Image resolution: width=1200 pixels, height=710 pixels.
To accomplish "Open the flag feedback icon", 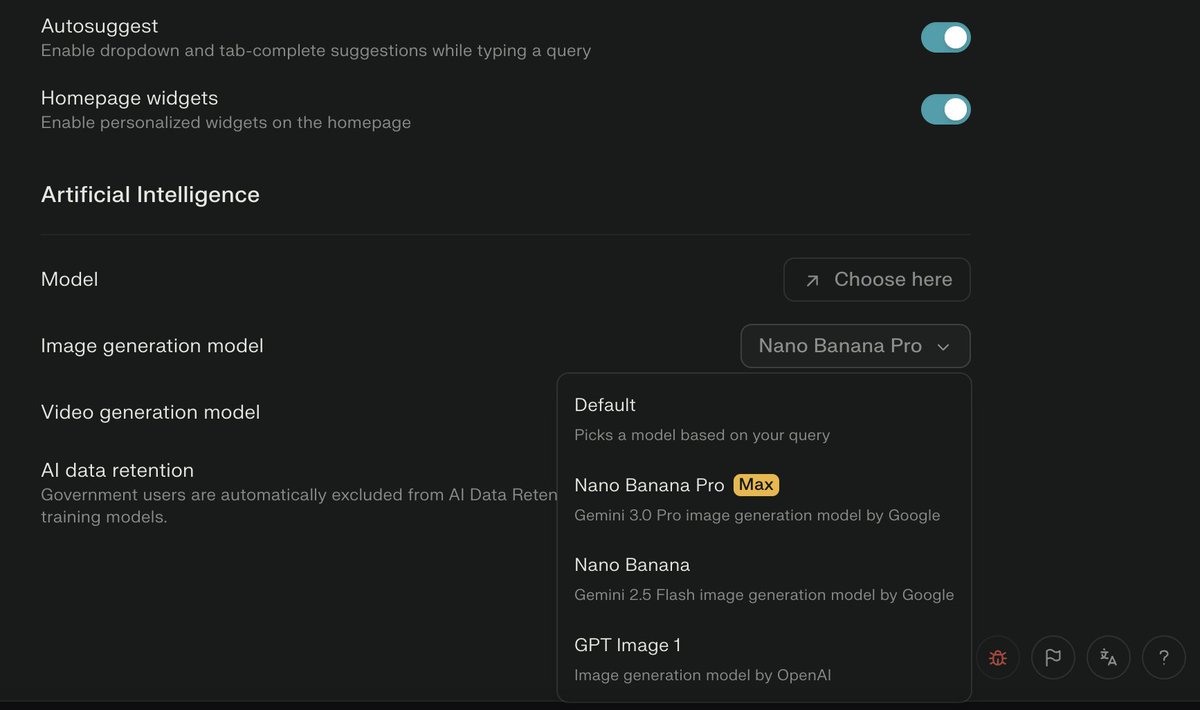I will [x=1053, y=658].
